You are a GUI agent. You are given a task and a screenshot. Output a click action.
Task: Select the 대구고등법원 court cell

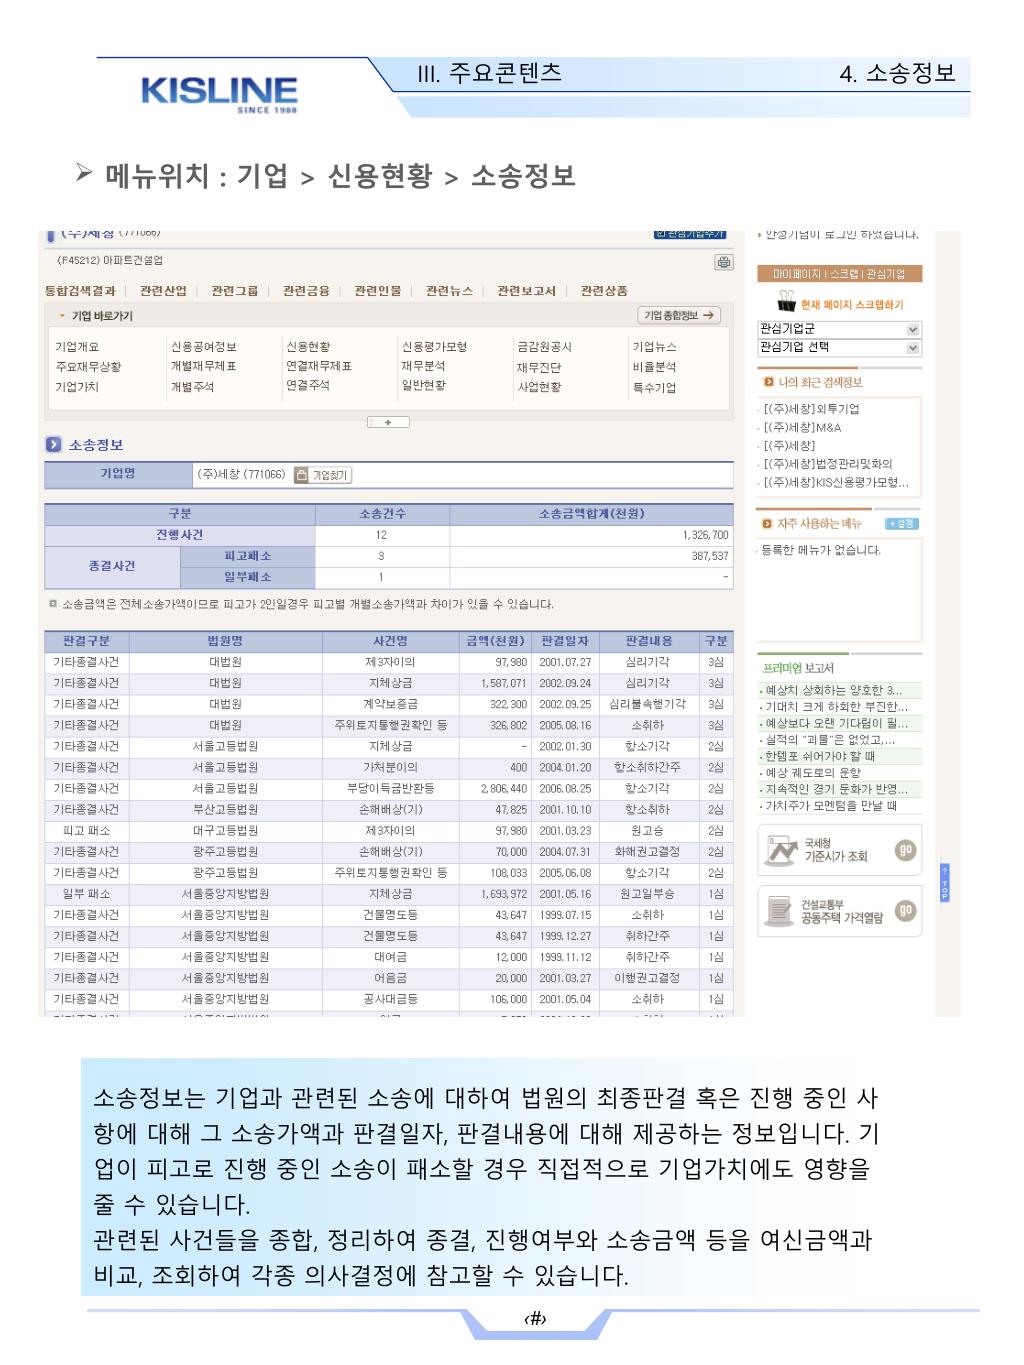tap(225, 830)
